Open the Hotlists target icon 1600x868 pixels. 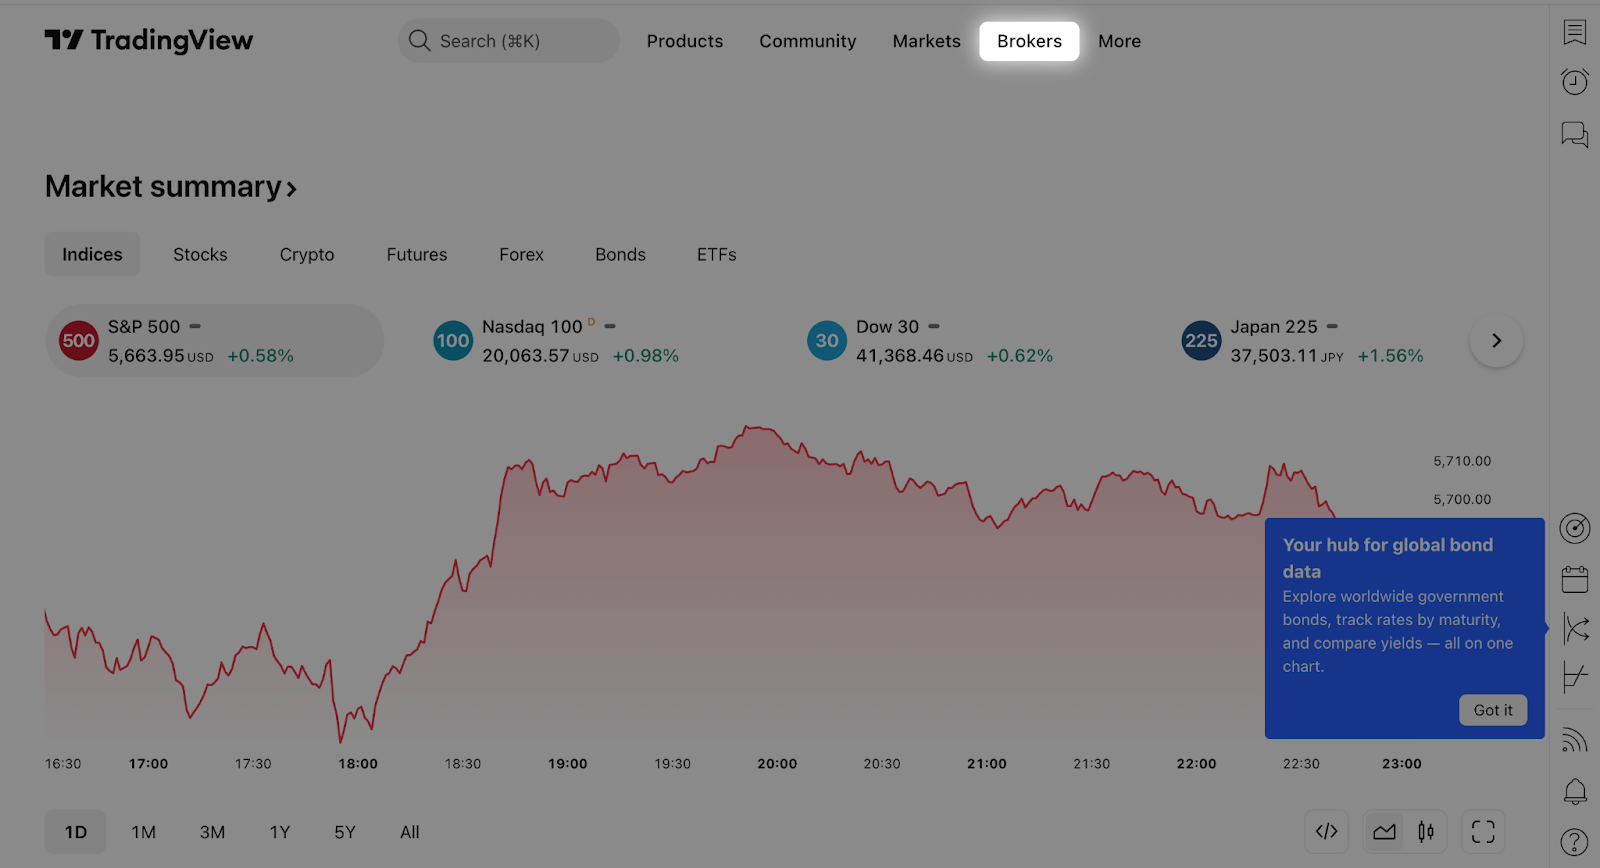[1575, 528]
